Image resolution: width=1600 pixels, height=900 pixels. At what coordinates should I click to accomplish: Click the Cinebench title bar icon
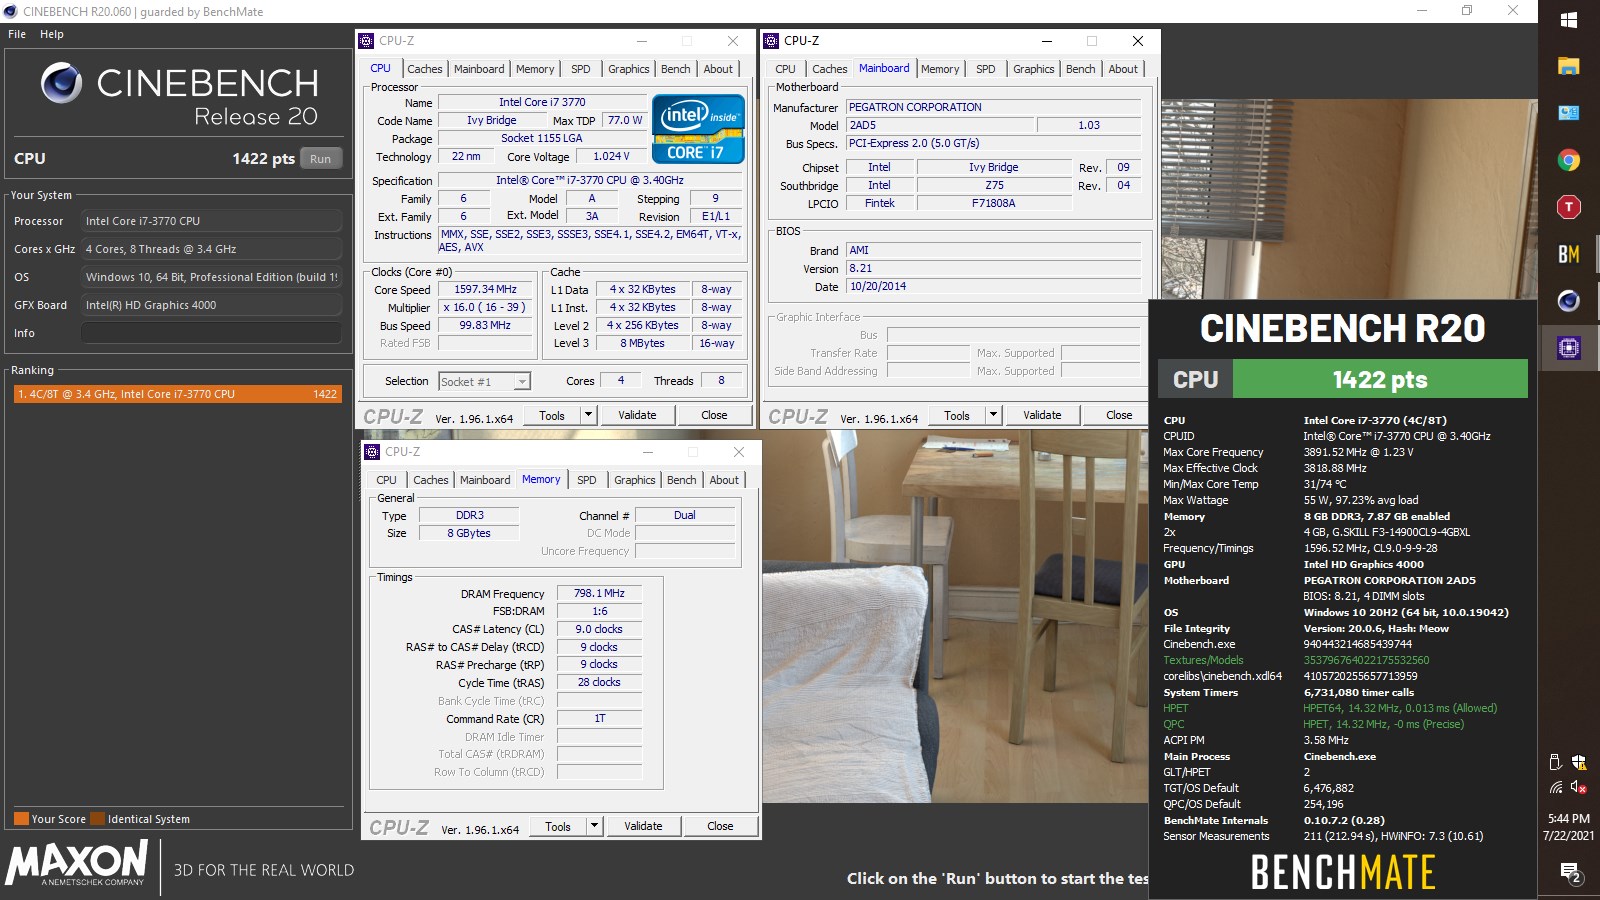coord(11,12)
